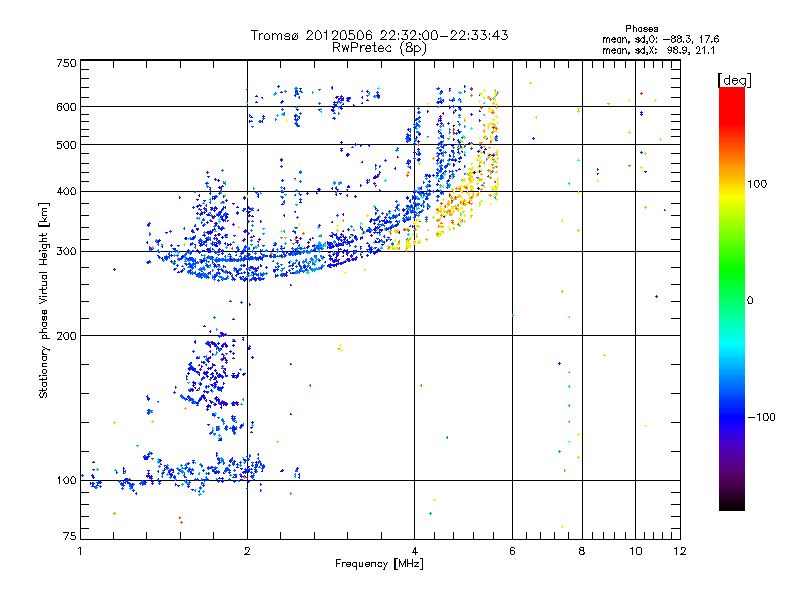Click the x-axis tick label '12'
800x600 pixels.
coord(680,551)
